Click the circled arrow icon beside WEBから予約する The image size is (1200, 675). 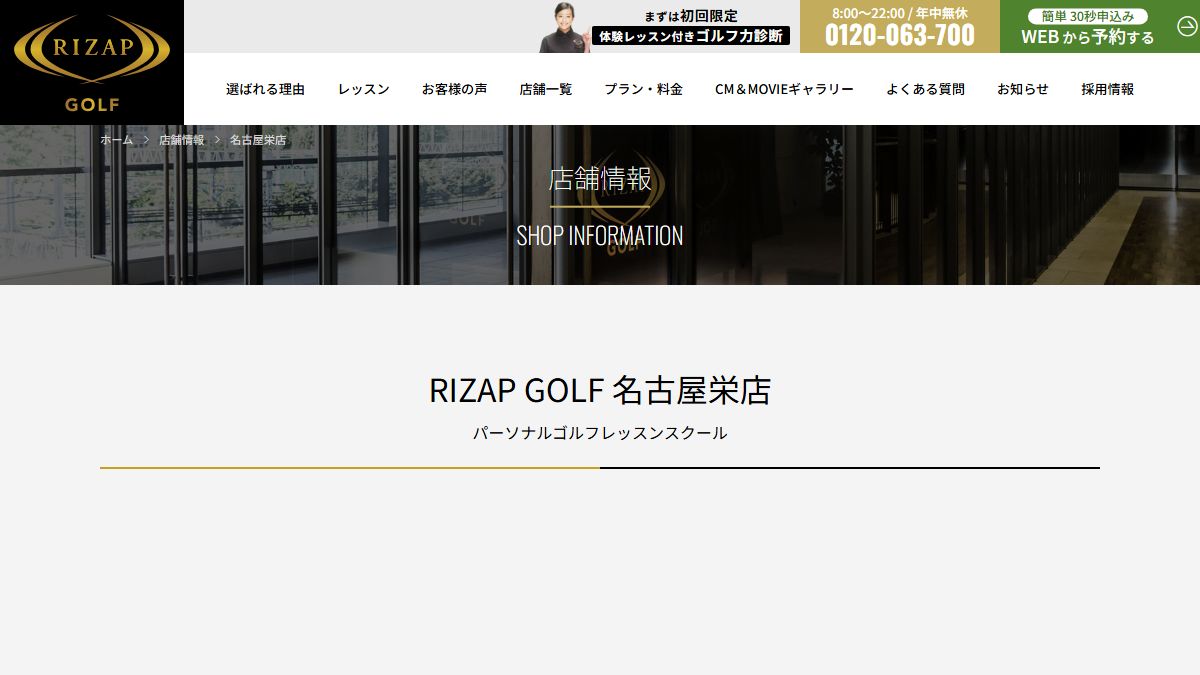1187,27
